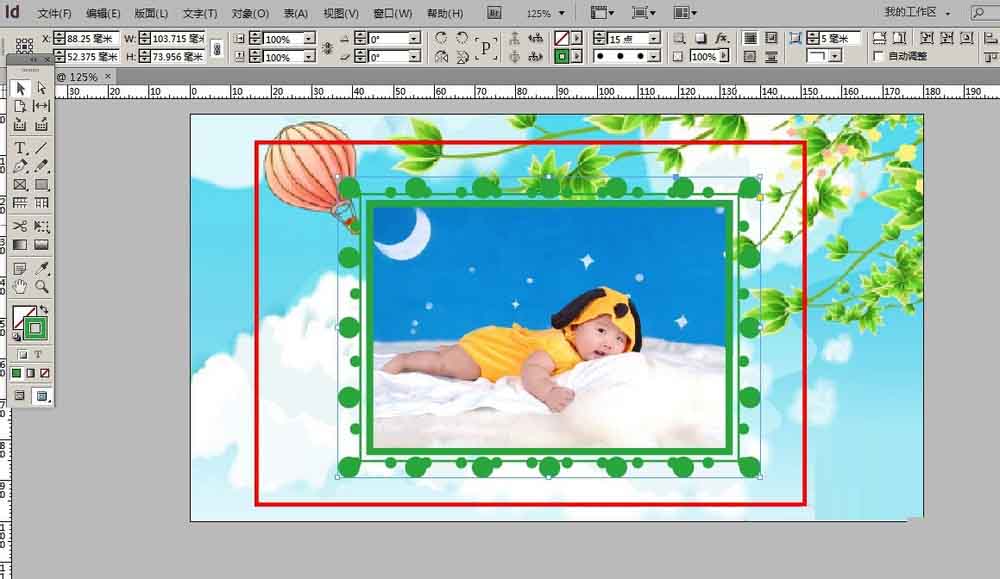This screenshot has width=1000, height=579.
Task: Select the Type tool
Action: pyautogui.click(x=20, y=148)
